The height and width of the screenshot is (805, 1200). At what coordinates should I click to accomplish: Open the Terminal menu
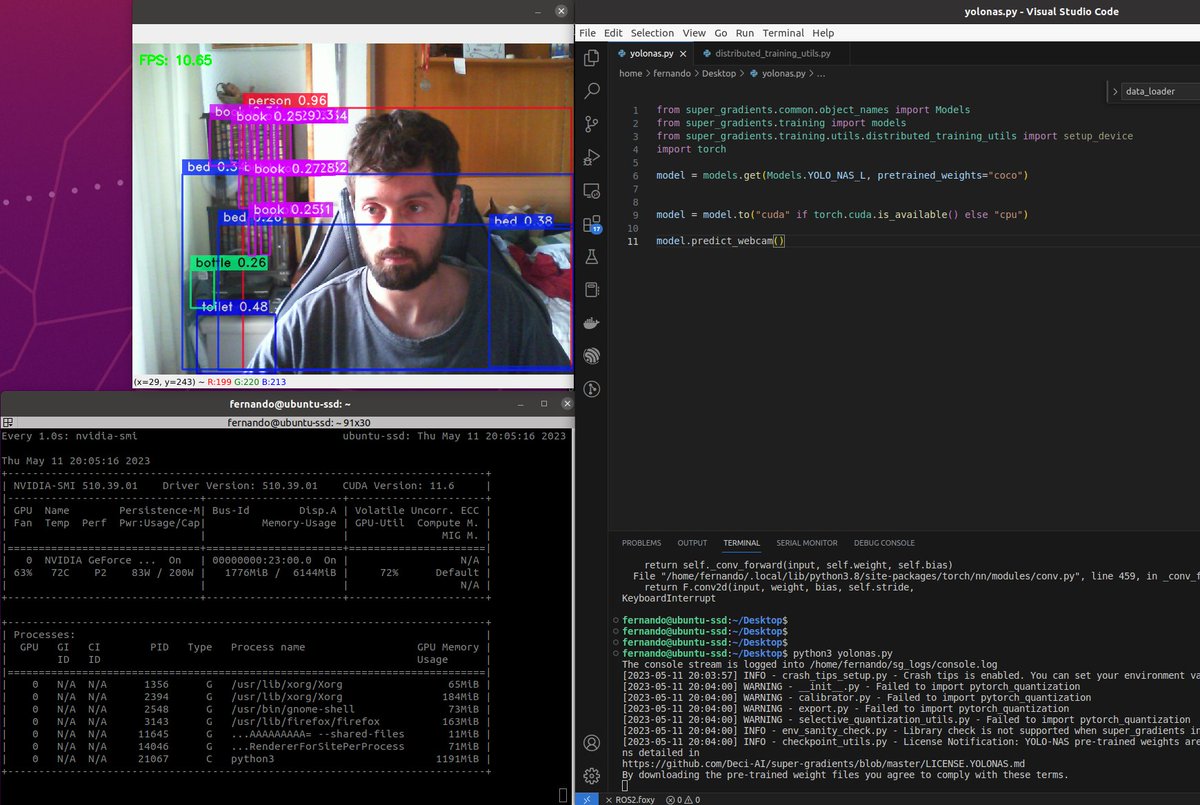pos(783,33)
